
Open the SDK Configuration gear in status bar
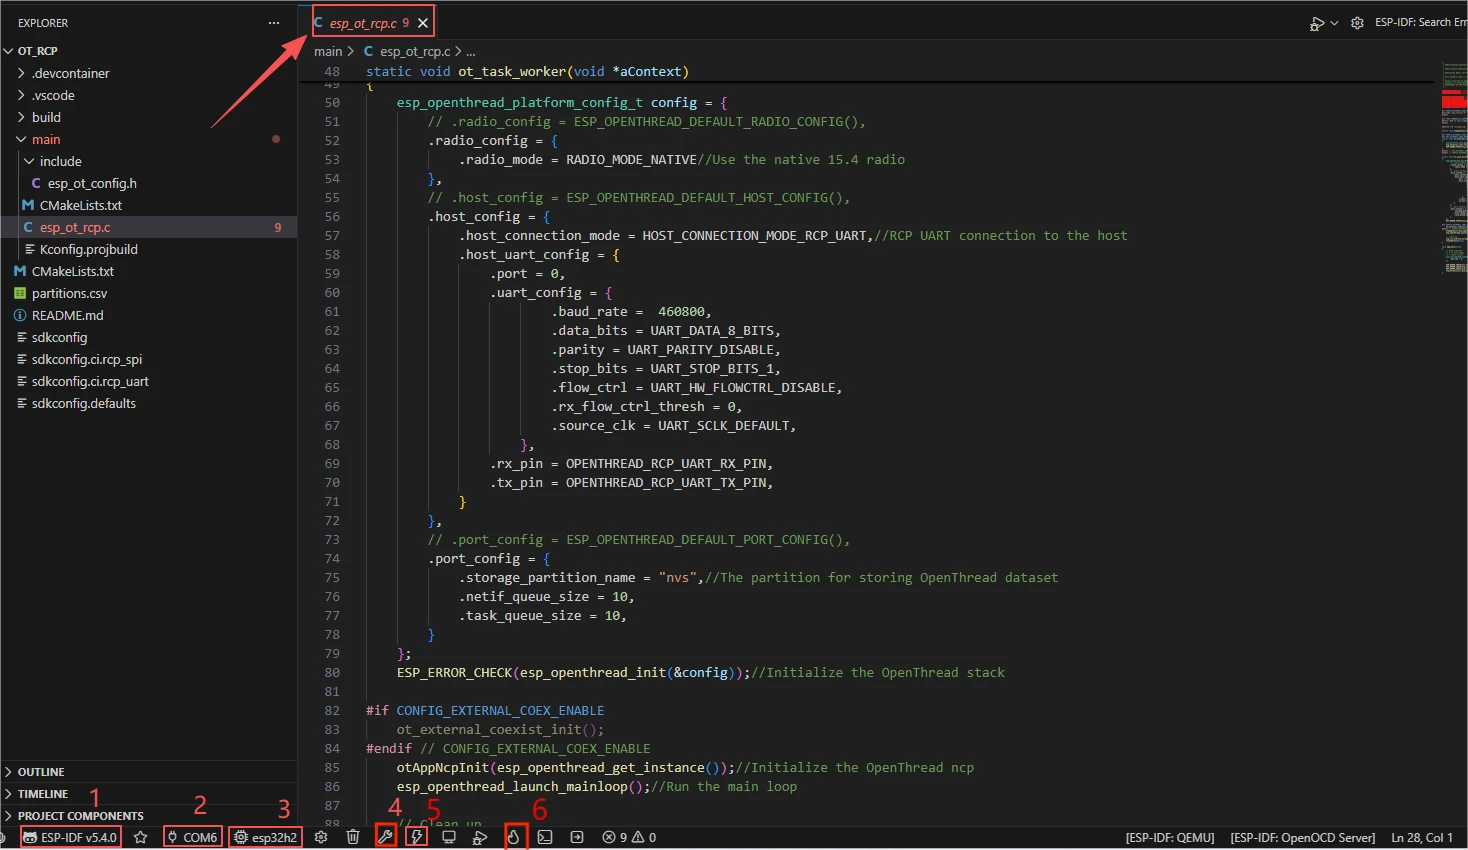pyautogui.click(x=321, y=837)
